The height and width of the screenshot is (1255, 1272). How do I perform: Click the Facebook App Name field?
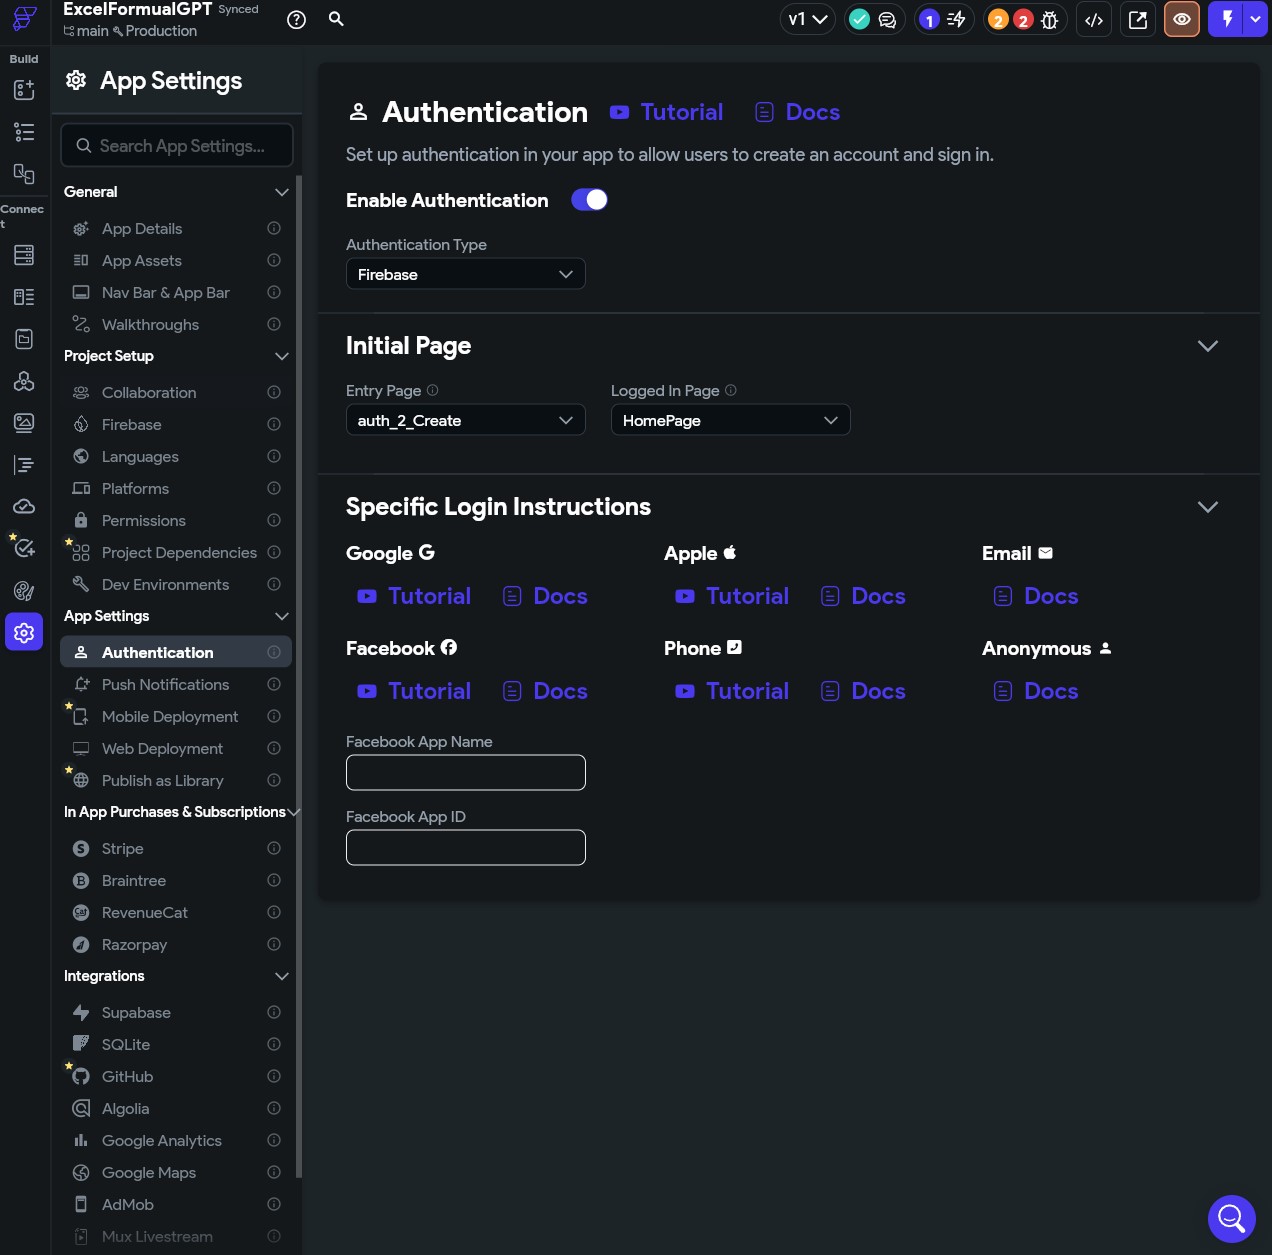click(466, 772)
